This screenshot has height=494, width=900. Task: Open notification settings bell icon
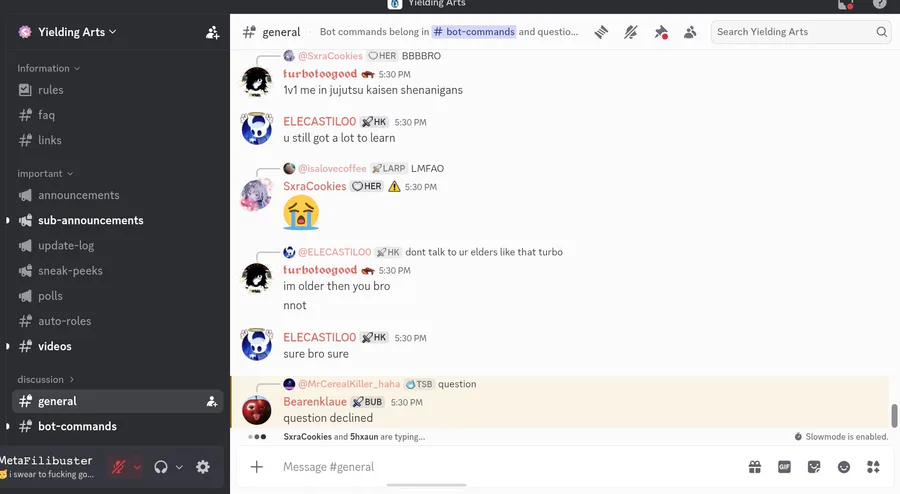tap(631, 32)
